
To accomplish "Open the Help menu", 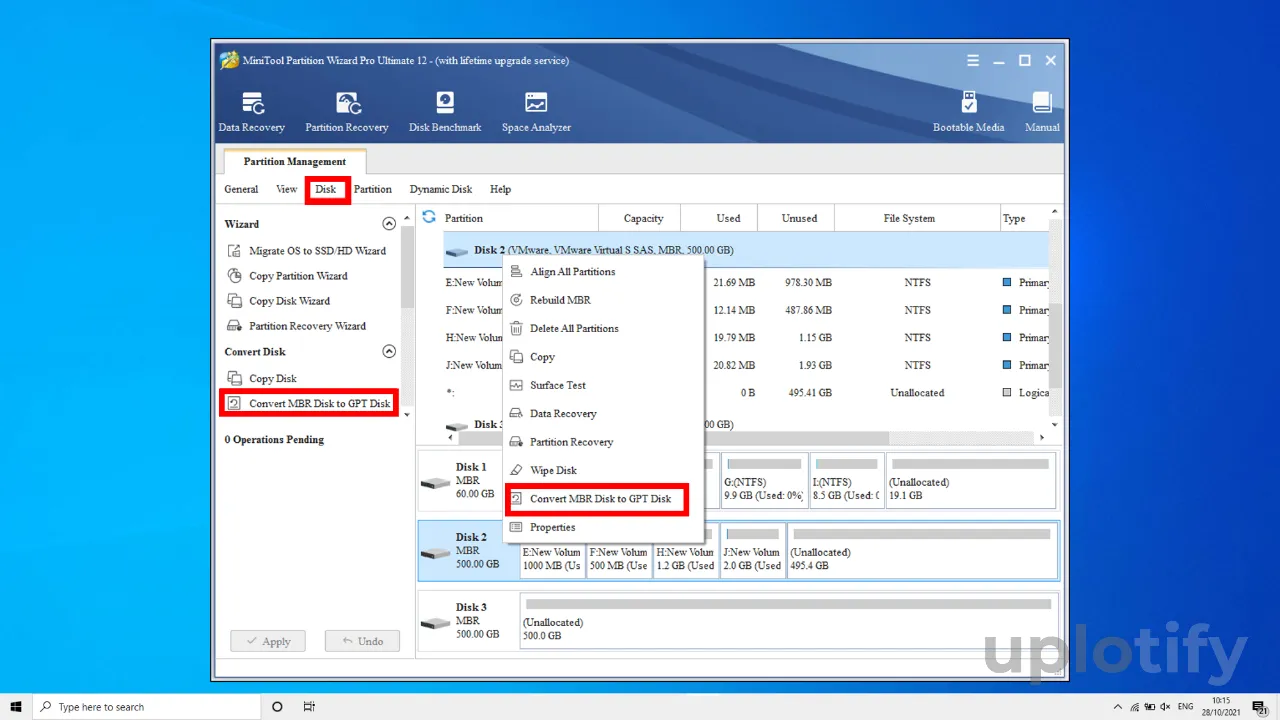I will click(x=500, y=189).
